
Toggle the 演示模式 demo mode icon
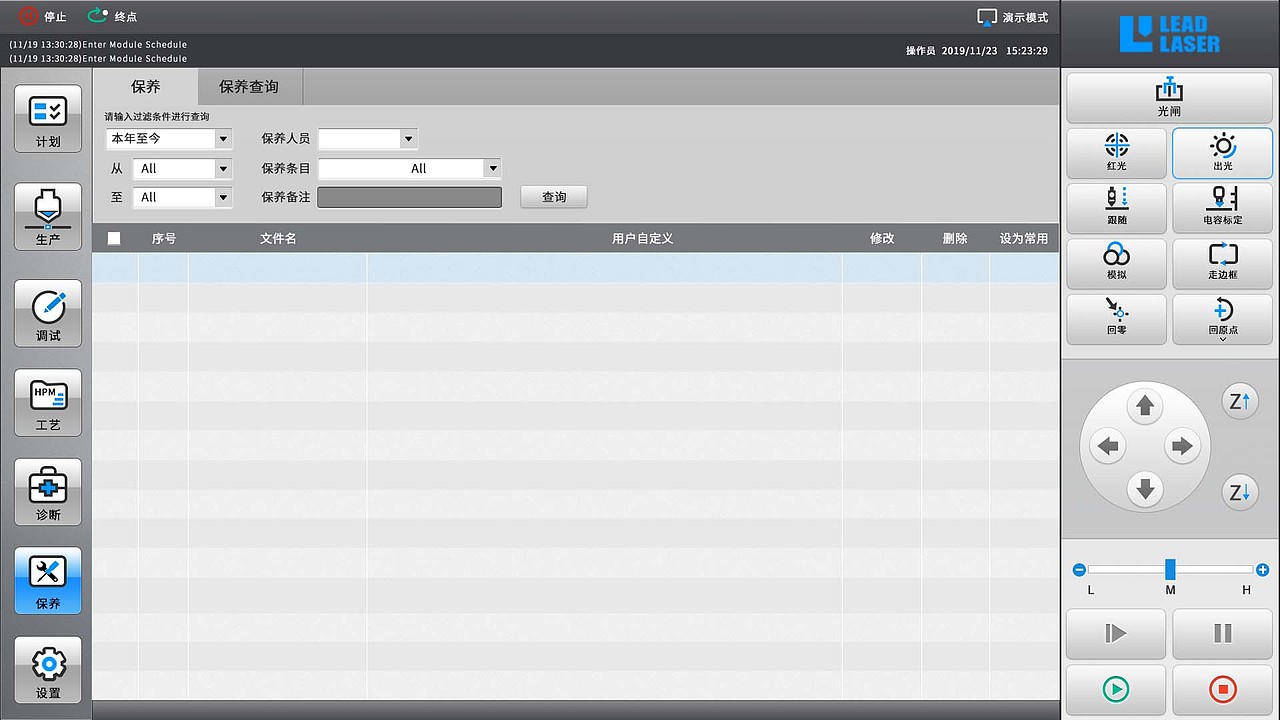click(987, 17)
